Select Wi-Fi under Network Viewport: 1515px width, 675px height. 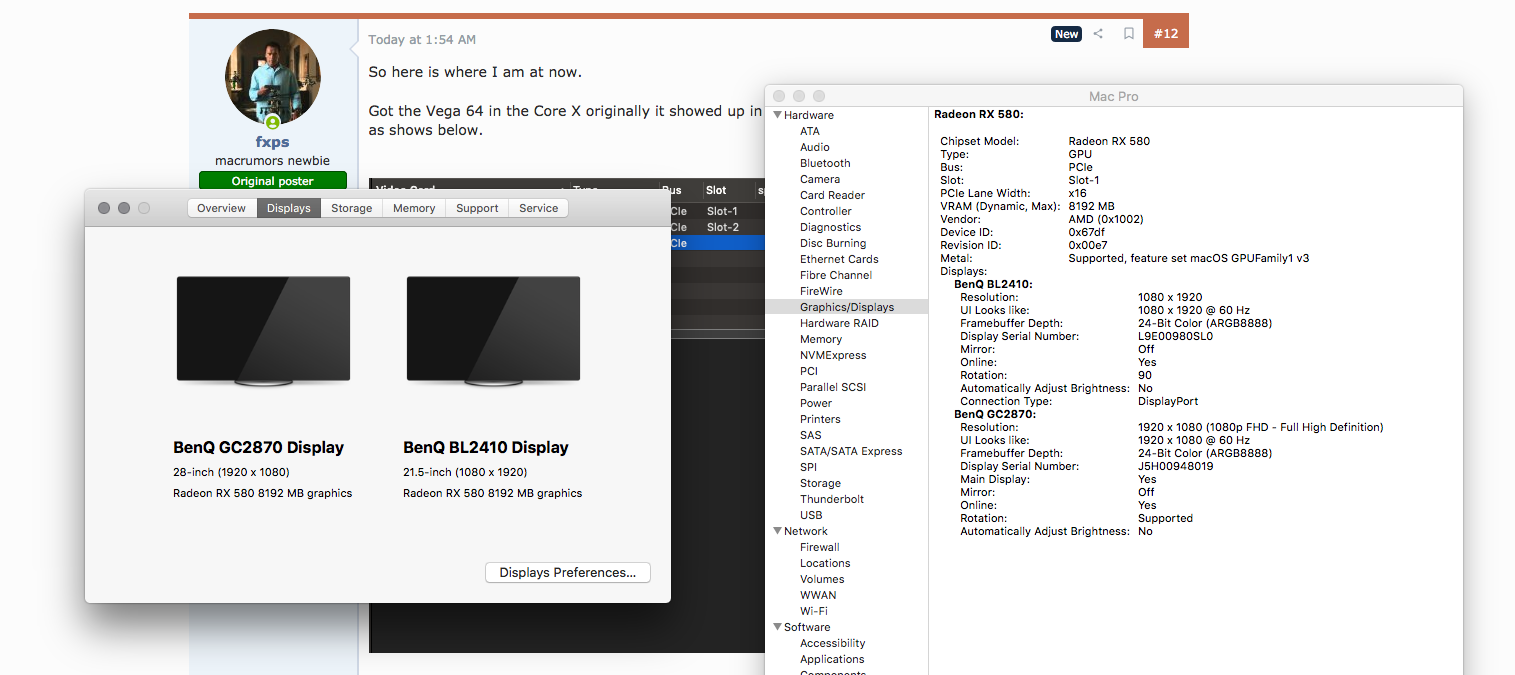813,611
